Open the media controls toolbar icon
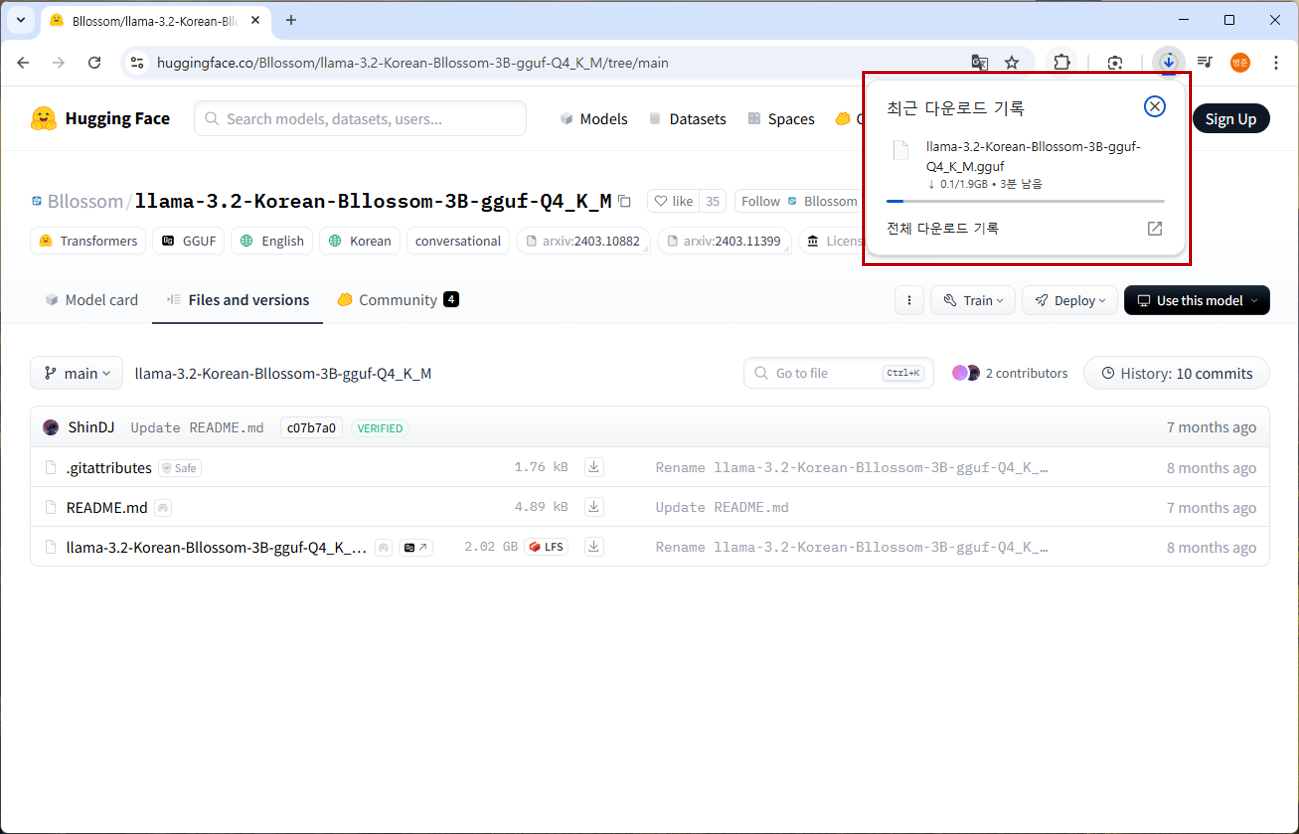 [x=1205, y=62]
